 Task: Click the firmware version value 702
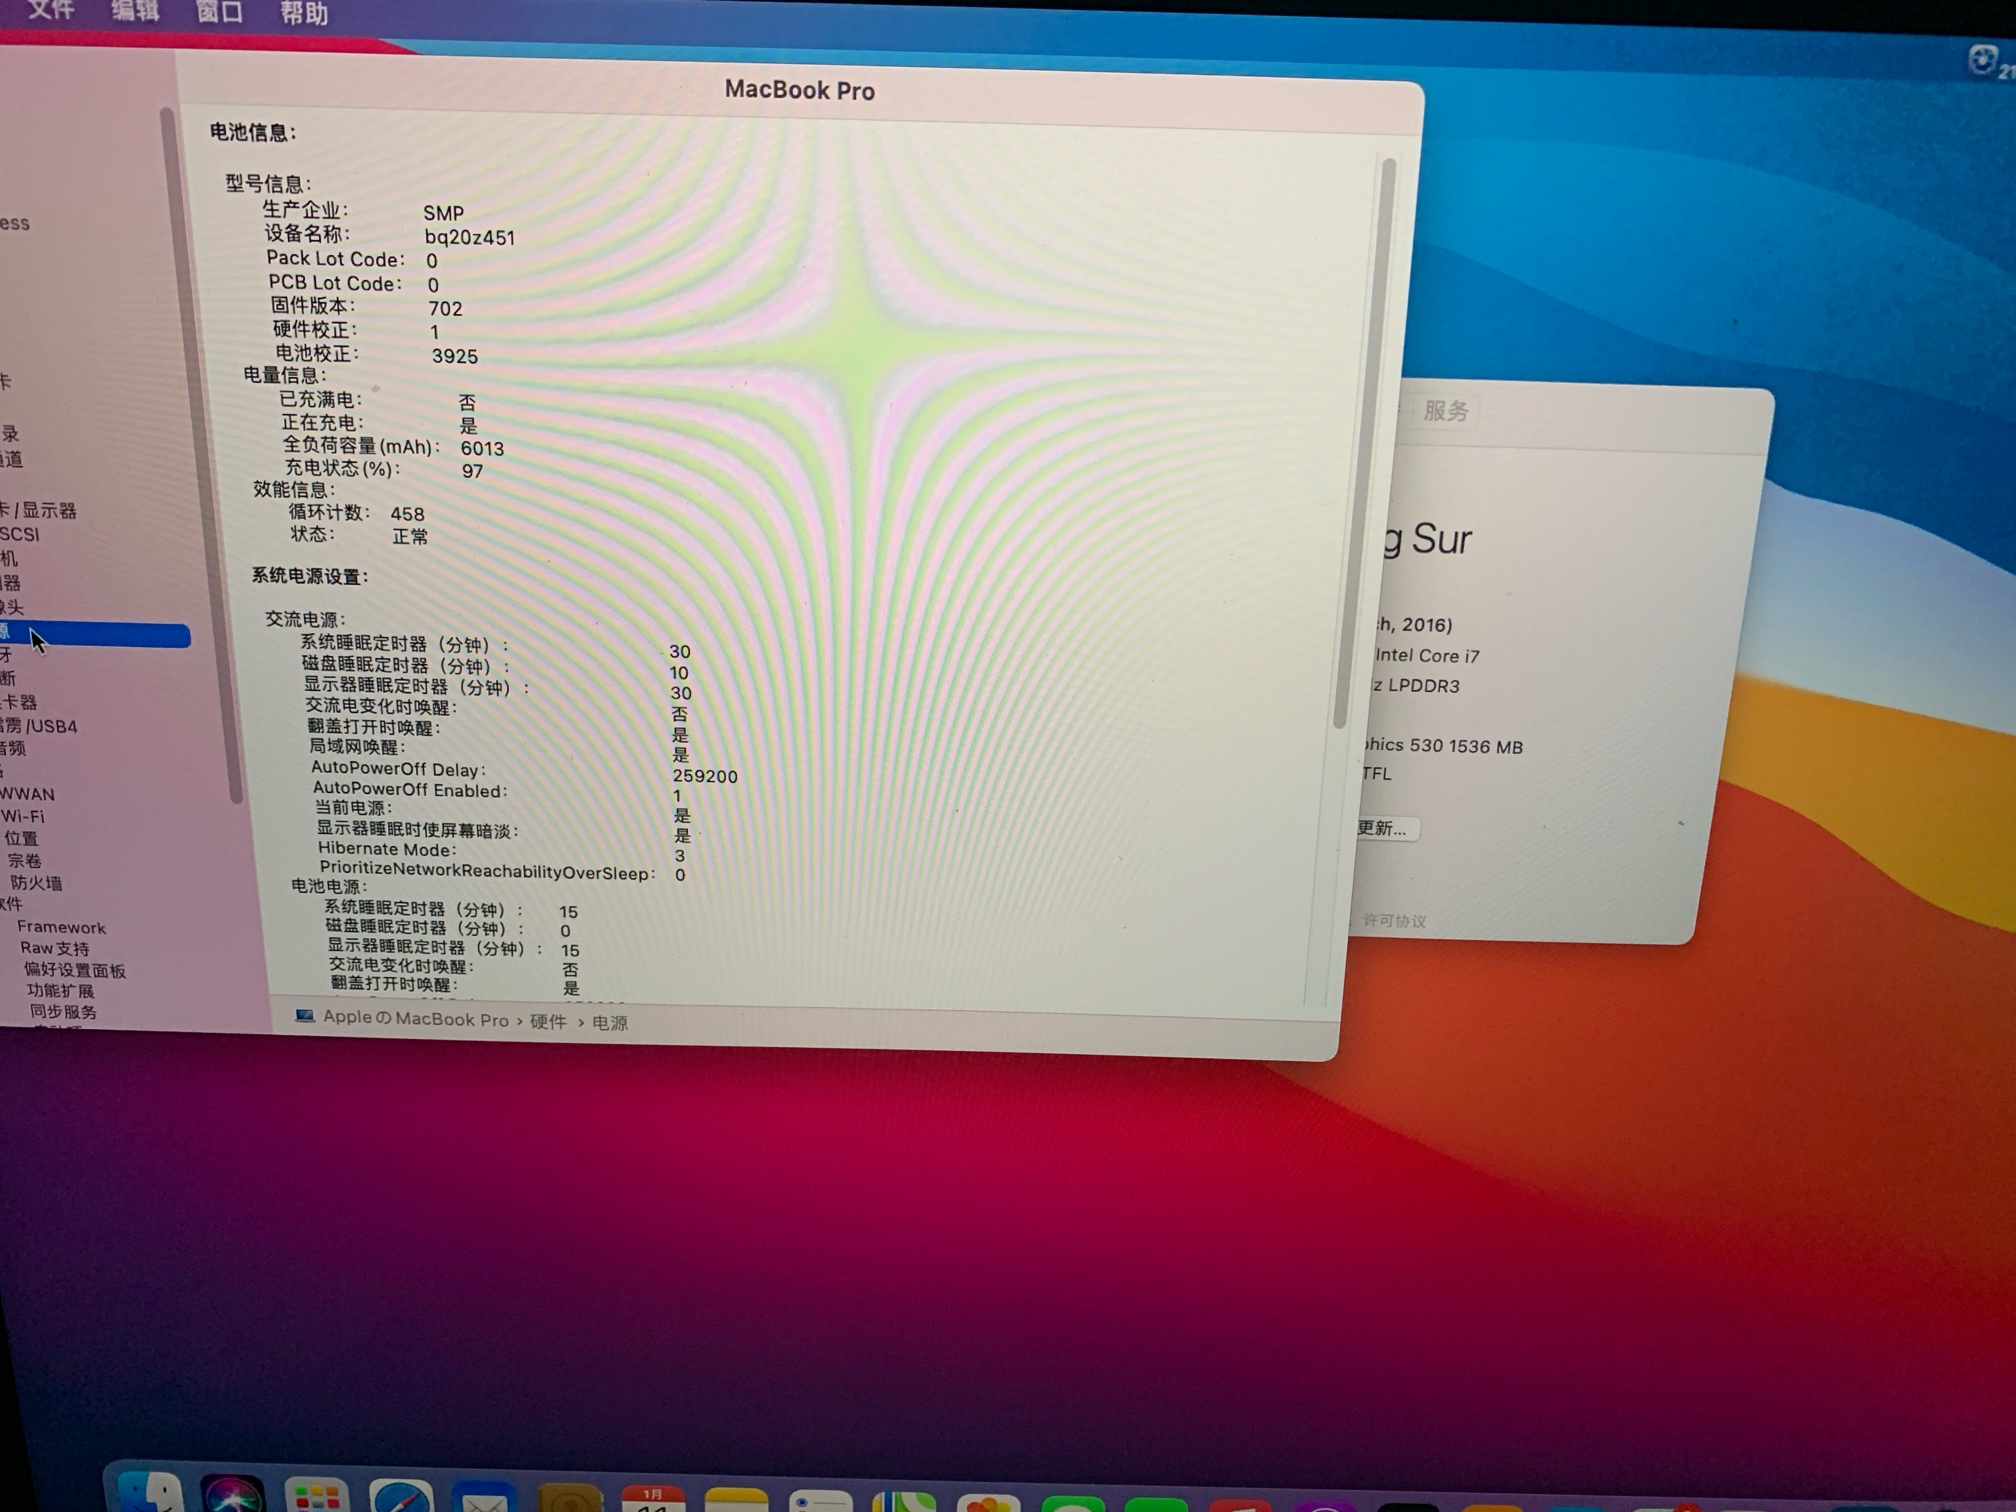tap(445, 309)
